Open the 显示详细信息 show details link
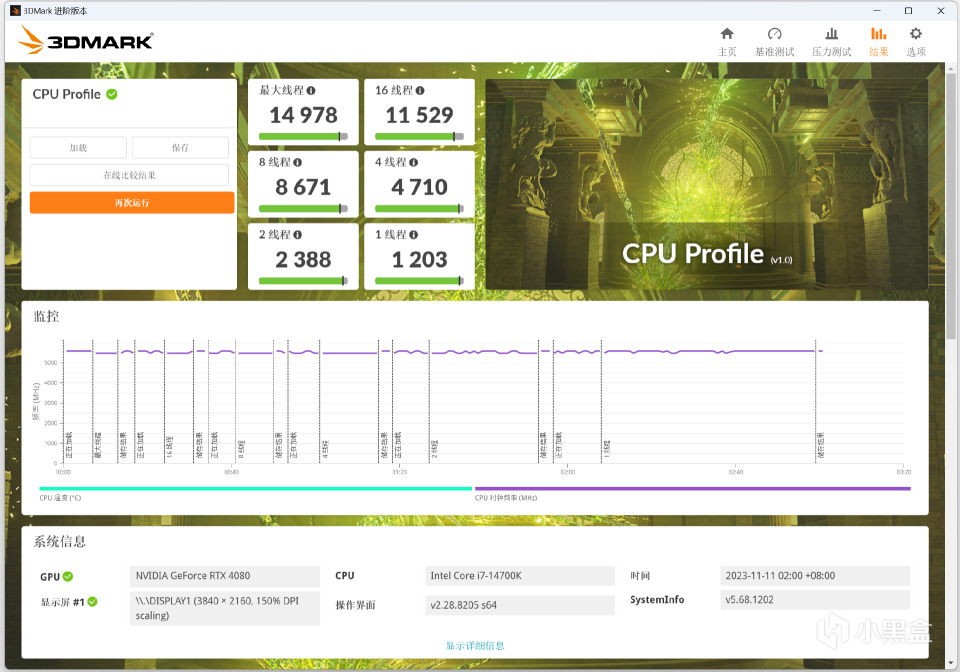Image resolution: width=960 pixels, height=672 pixels. tap(475, 646)
